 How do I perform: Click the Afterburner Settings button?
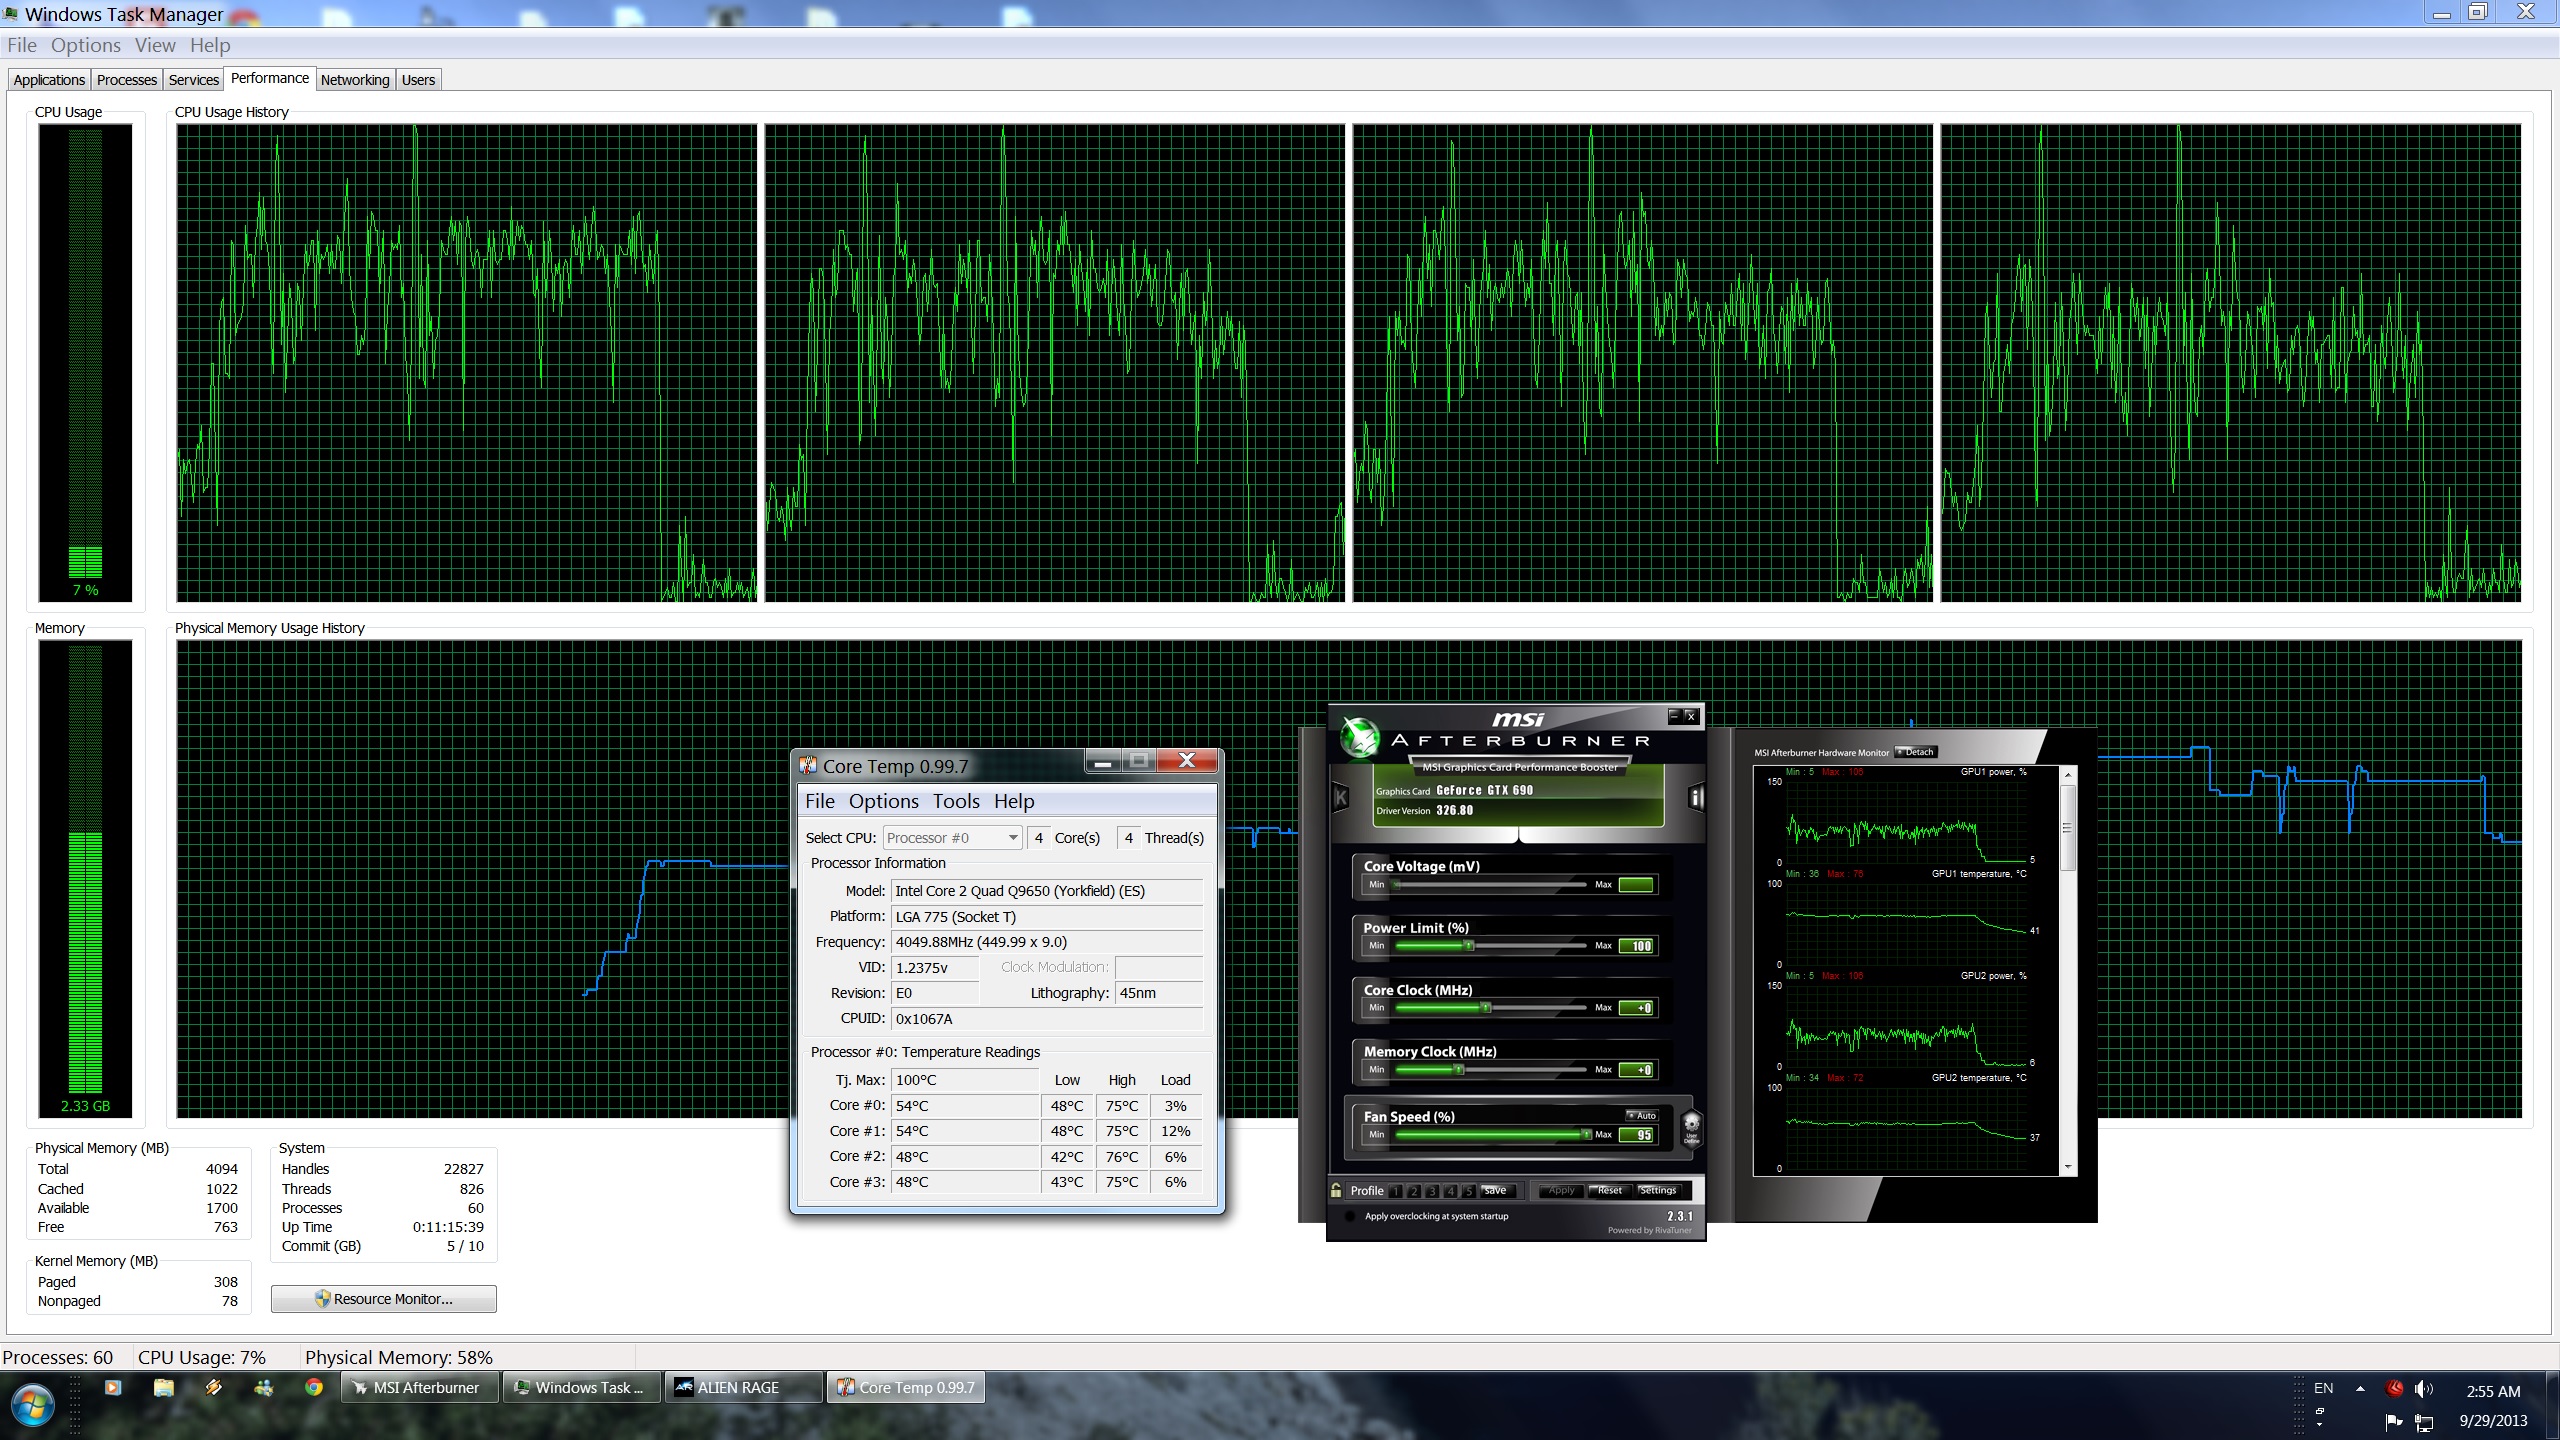click(1657, 1191)
